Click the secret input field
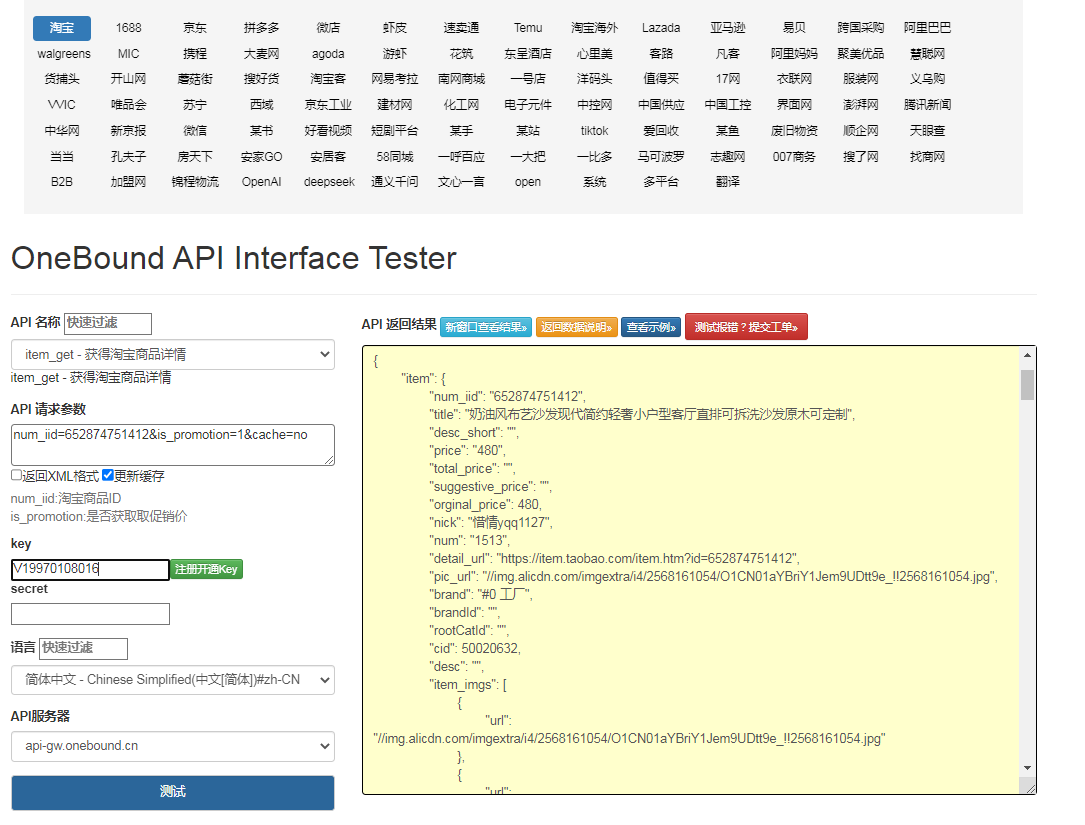The width and height of the screenshot is (1085, 825). [x=91, y=614]
